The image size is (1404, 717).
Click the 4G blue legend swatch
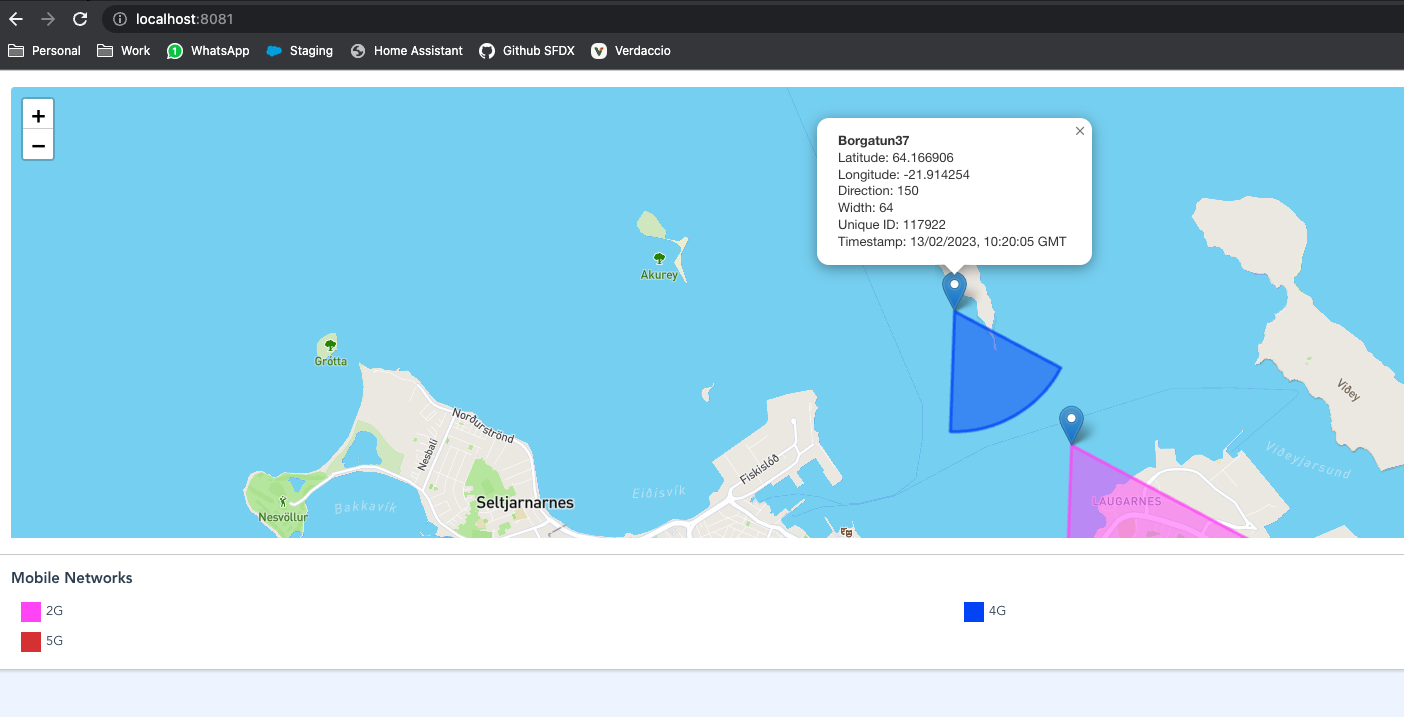tap(974, 610)
